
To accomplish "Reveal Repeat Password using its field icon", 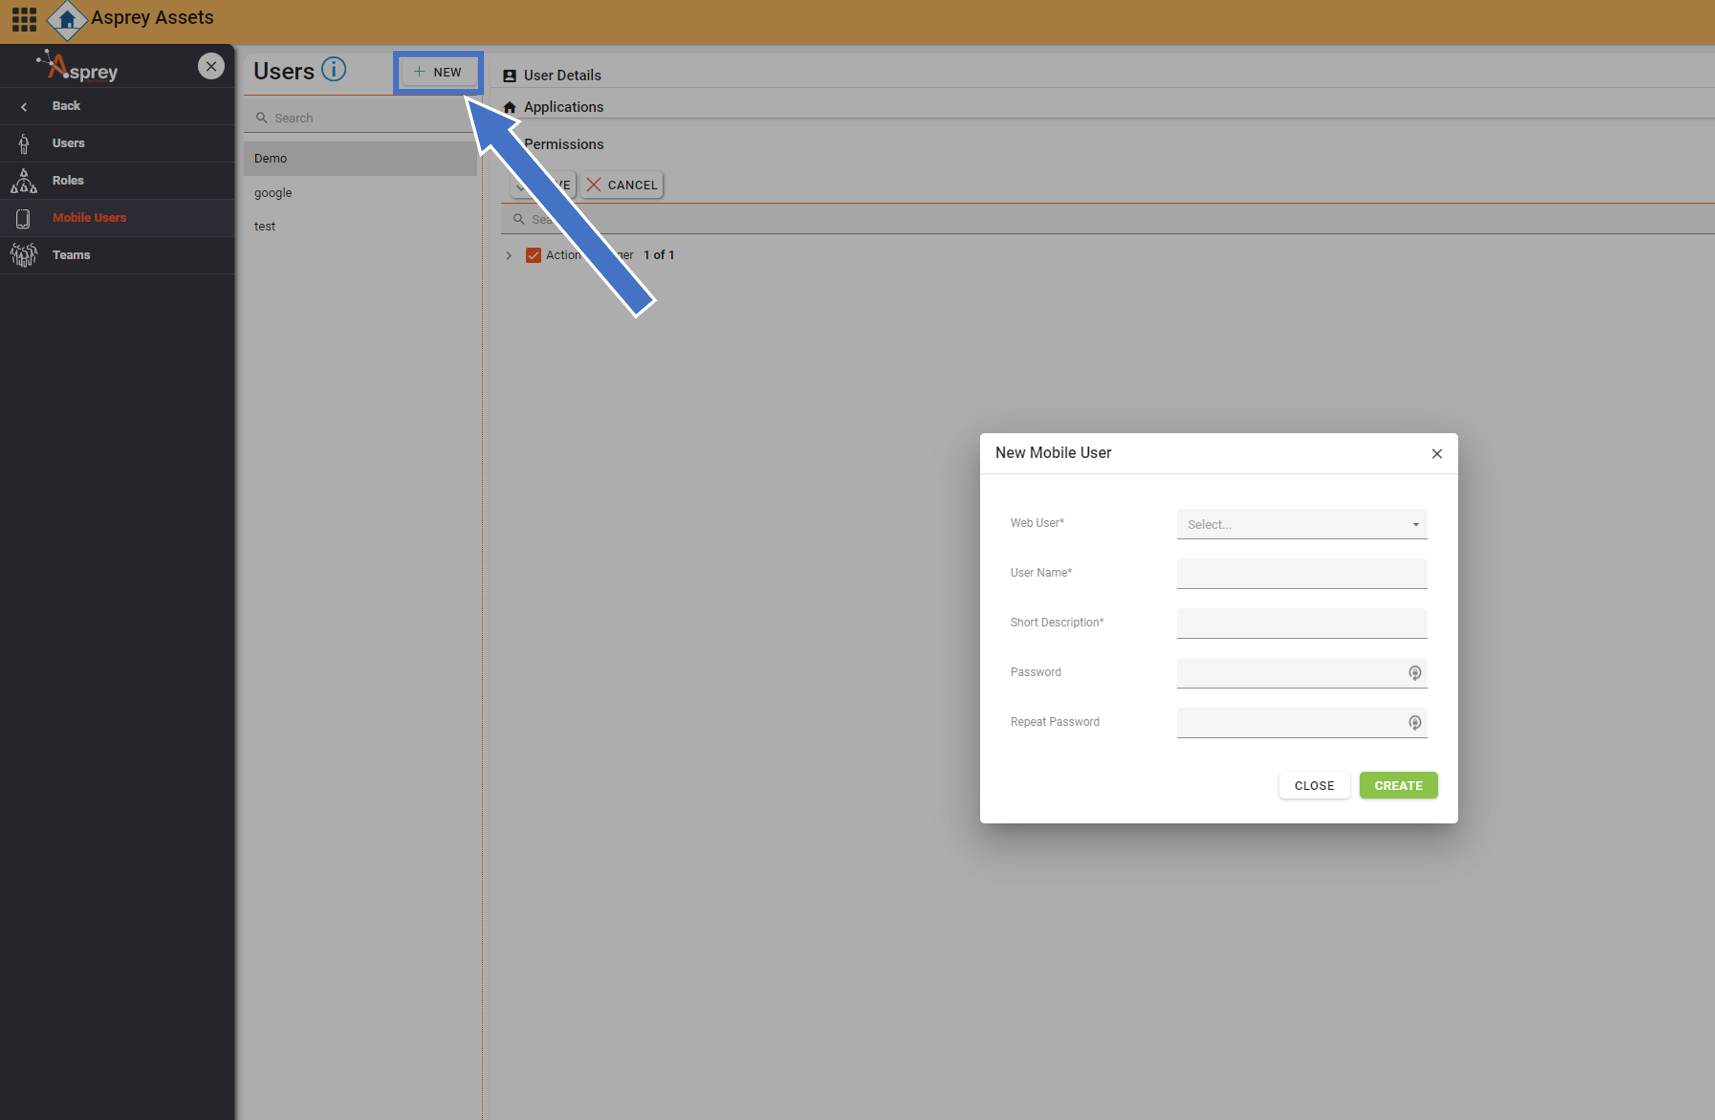I will click(x=1414, y=723).
